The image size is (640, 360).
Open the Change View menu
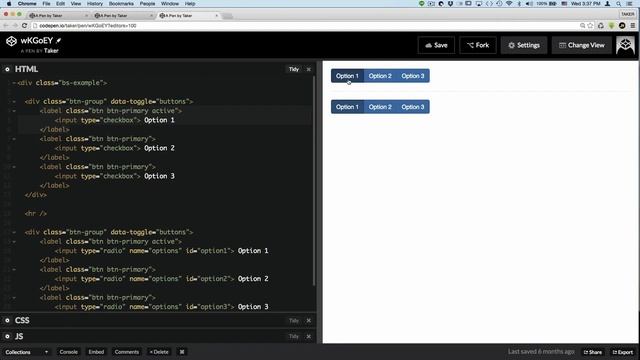582,45
